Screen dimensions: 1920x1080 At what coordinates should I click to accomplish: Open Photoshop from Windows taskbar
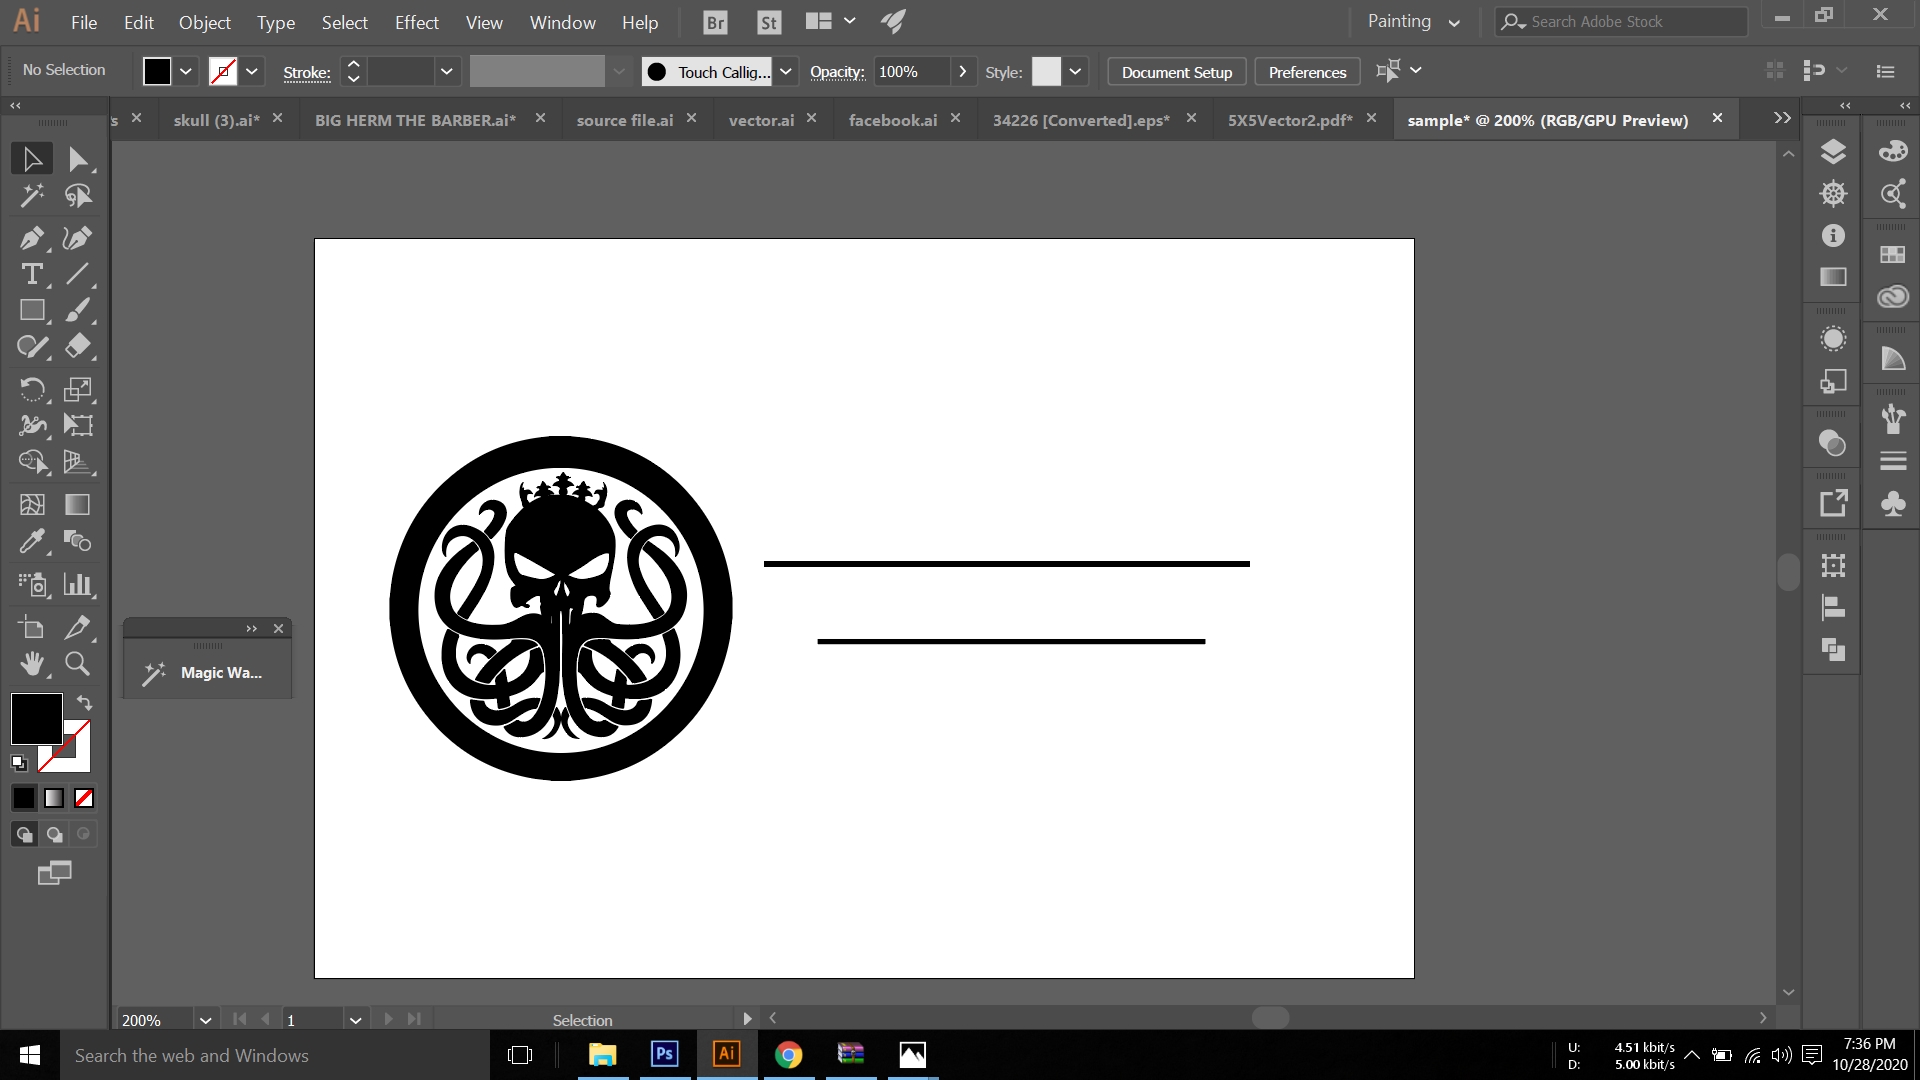click(664, 1054)
